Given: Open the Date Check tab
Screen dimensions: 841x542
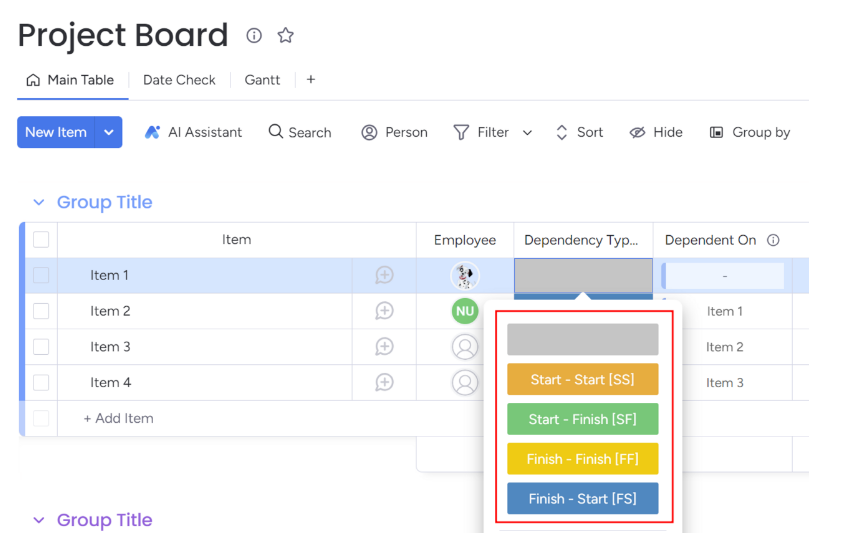Looking at the screenshot, I should click(179, 80).
